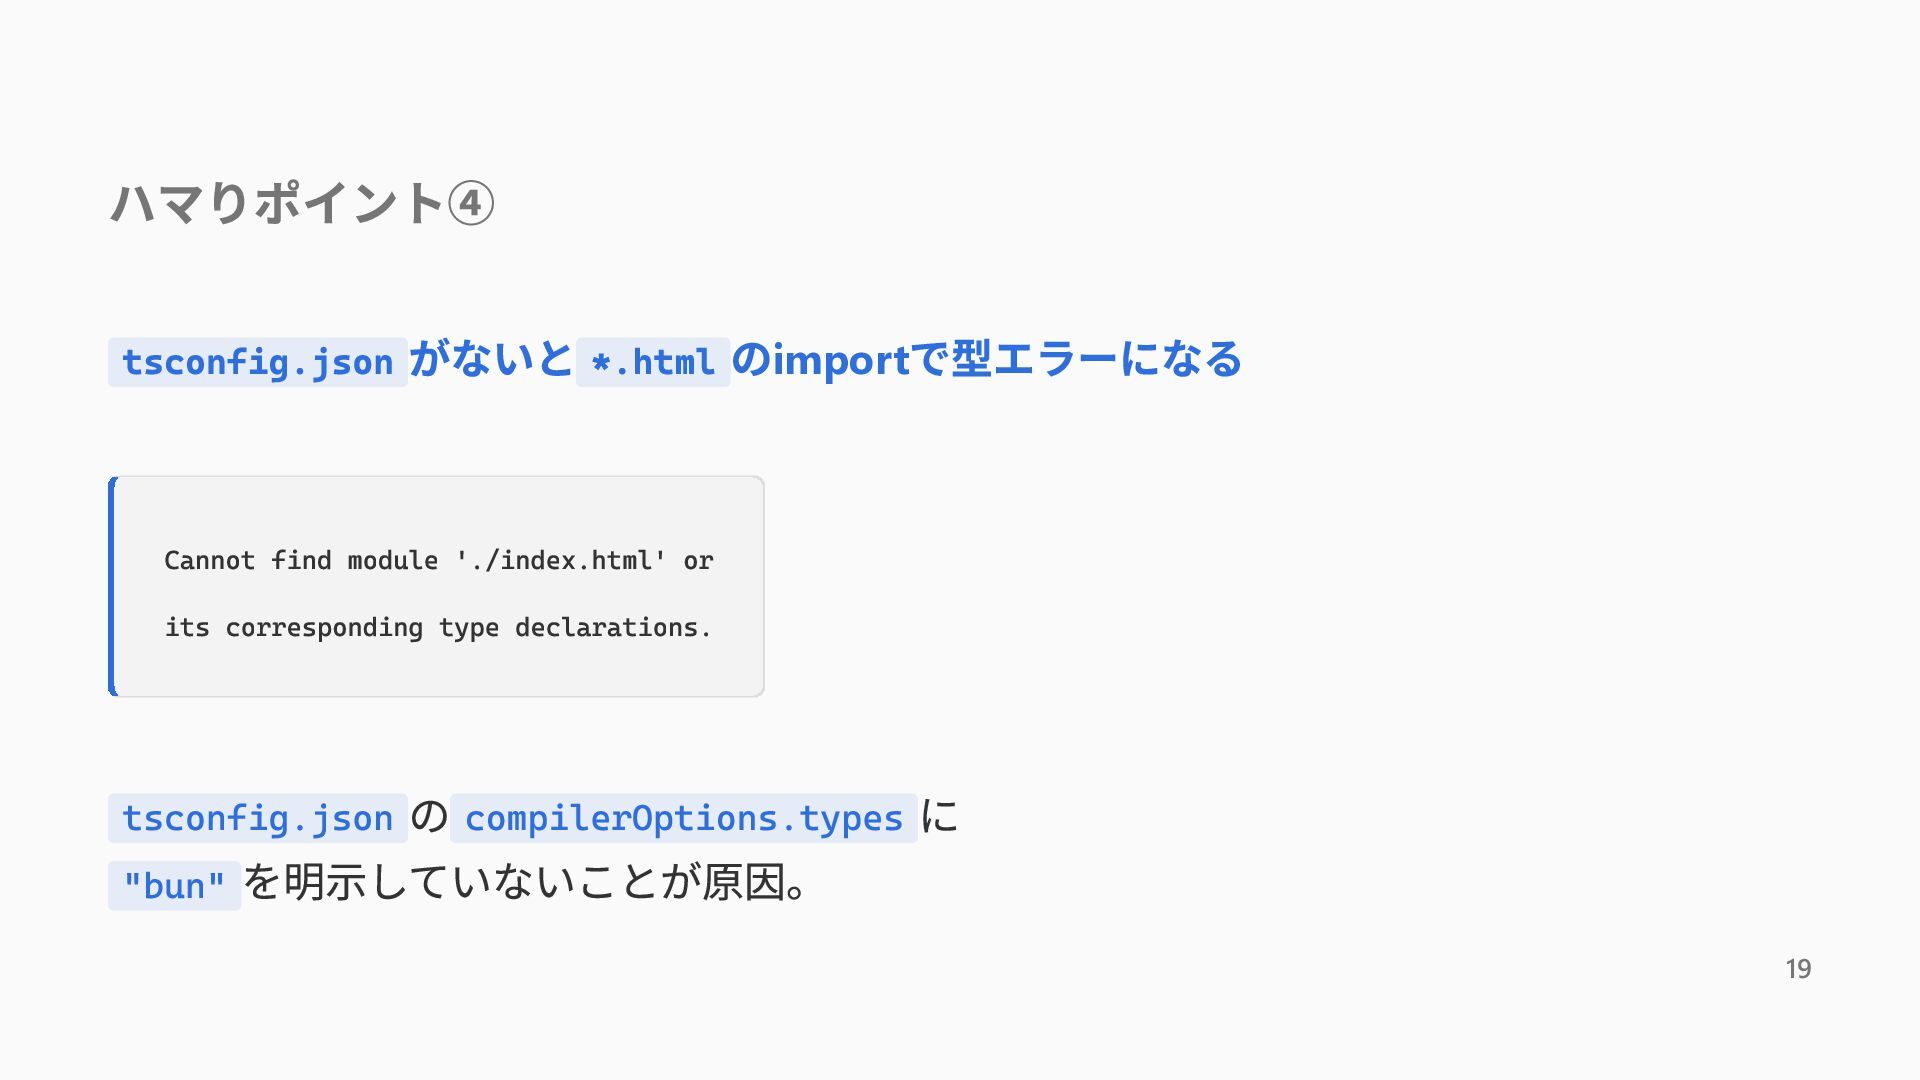This screenshot has height=1080, width=1920.
Task: Click the error line 'Cannot find module'
Action: tap(301, 560)
